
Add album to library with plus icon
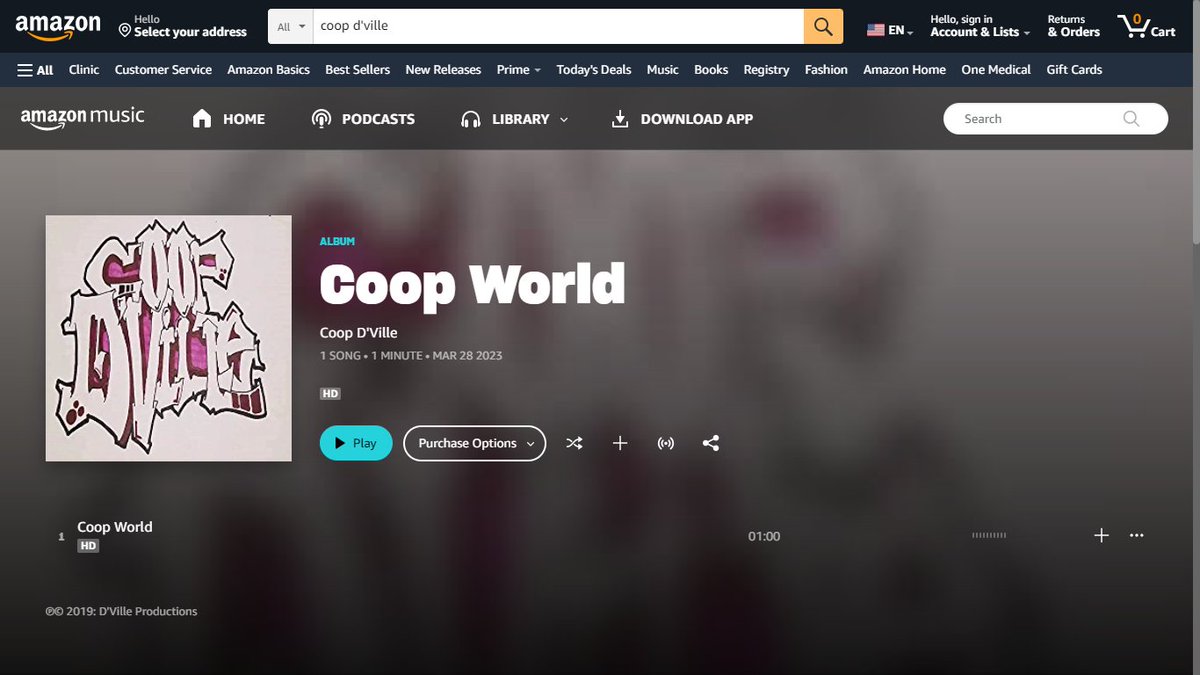(620, 443)
